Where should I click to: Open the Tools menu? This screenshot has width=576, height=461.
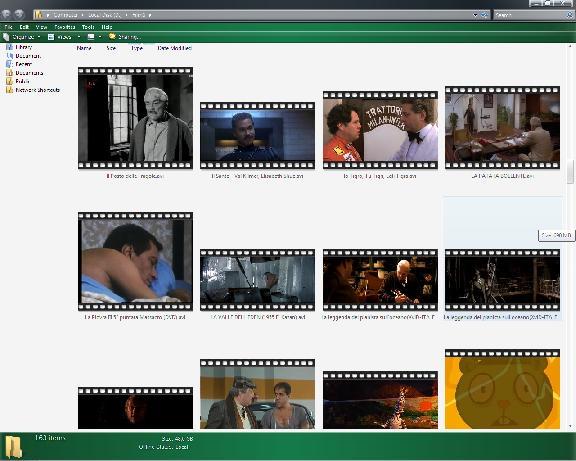pos(88,27)
